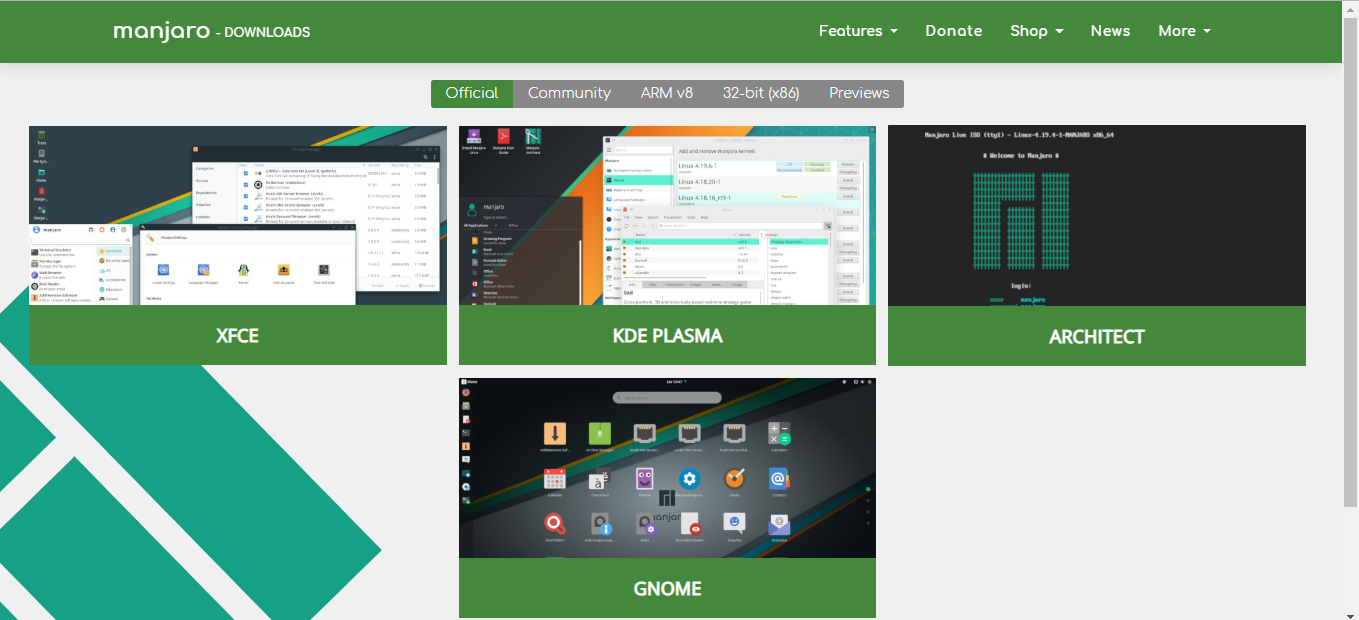Go to the News page
This screenshot has height=620, width=1359.
pos(1110,31)
